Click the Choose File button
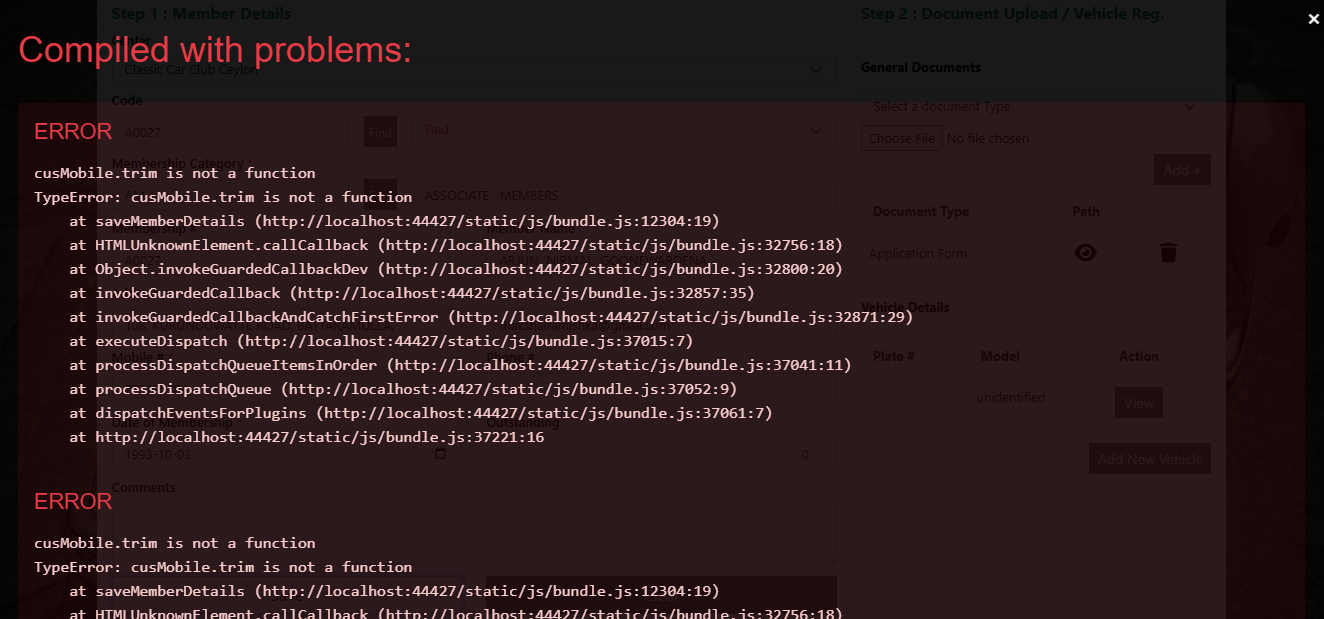Image resolution: width=1324 pixels, height=619 pixels. click(x=901, y=138)
